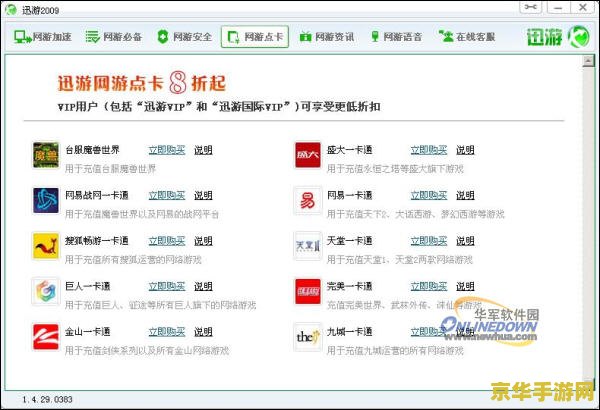Click the VIP用户 discount notice text
Viewport: 600px width, 410px height.
219,106
